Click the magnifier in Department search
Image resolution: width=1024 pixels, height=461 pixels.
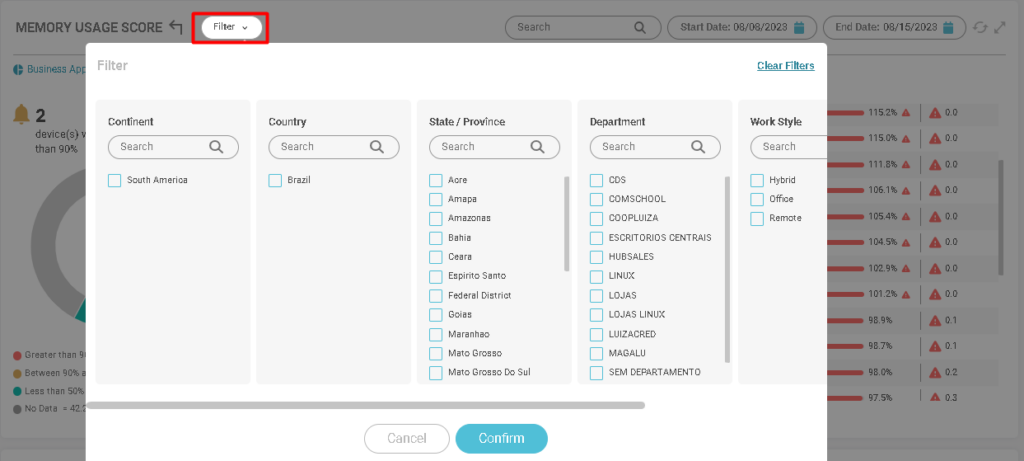point(697,146)
